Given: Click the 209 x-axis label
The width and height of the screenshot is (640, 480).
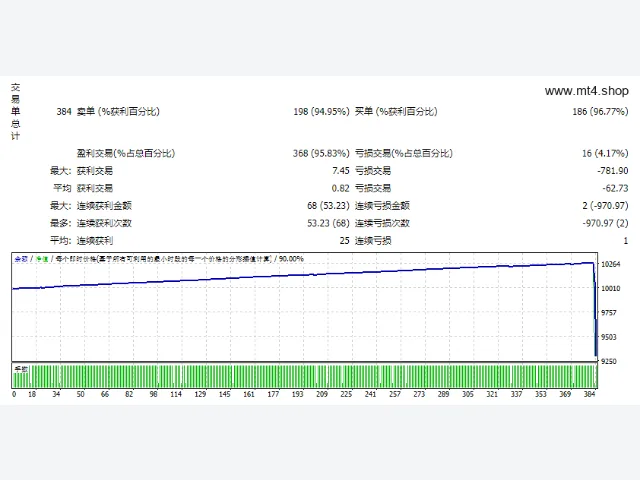Looking at the screenshot, I should (x=322, y=394).
